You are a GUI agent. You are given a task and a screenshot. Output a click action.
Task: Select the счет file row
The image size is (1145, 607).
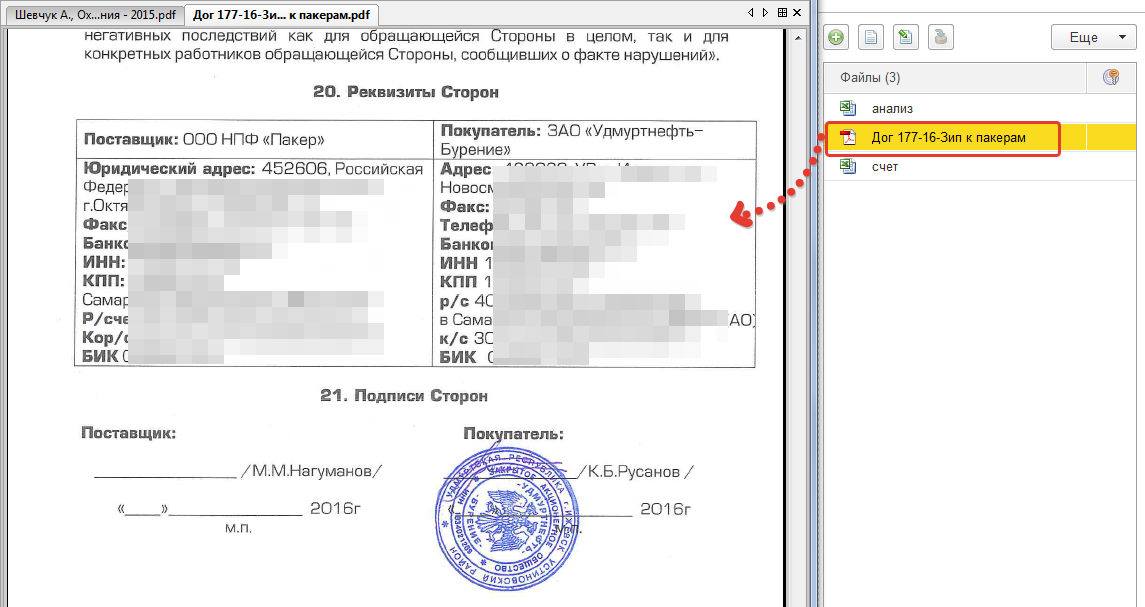click(x=980, y=167)
